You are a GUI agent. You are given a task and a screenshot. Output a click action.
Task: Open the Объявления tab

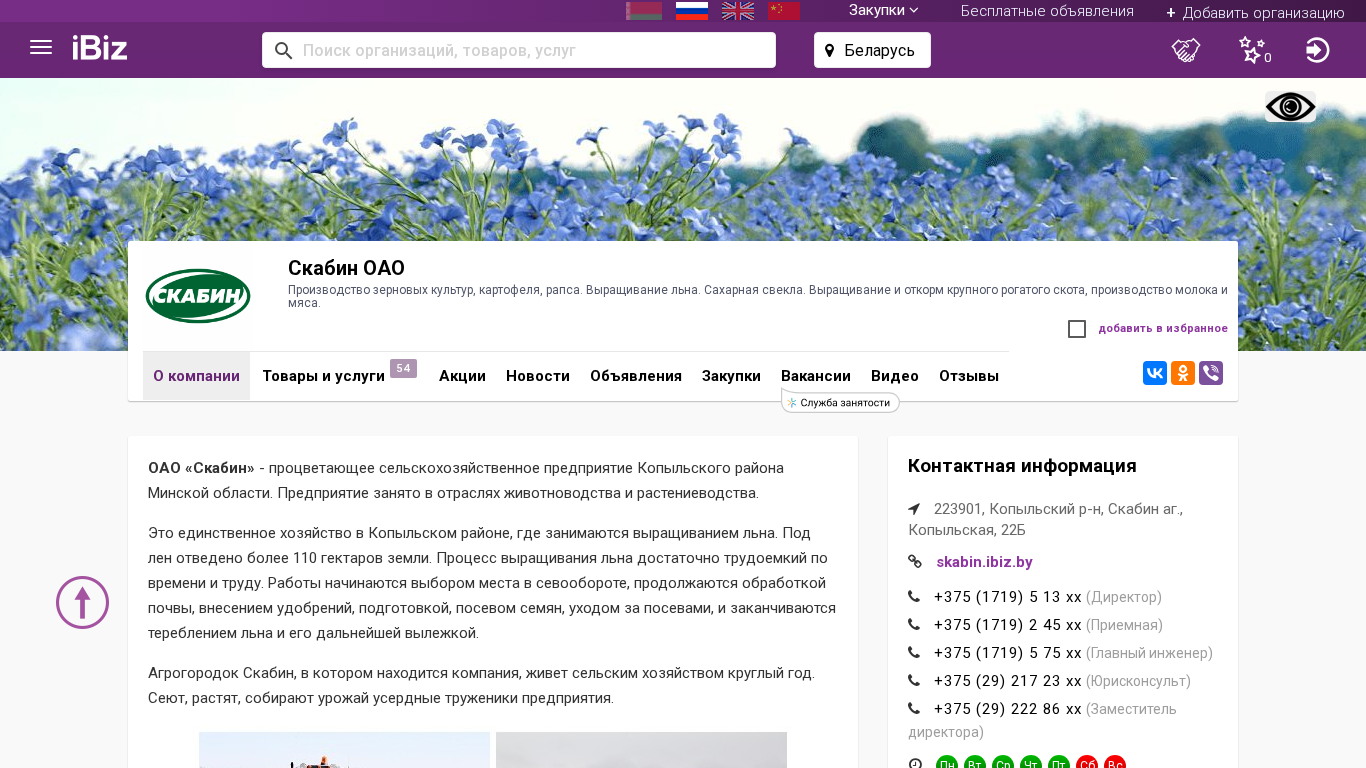(636, 376)
